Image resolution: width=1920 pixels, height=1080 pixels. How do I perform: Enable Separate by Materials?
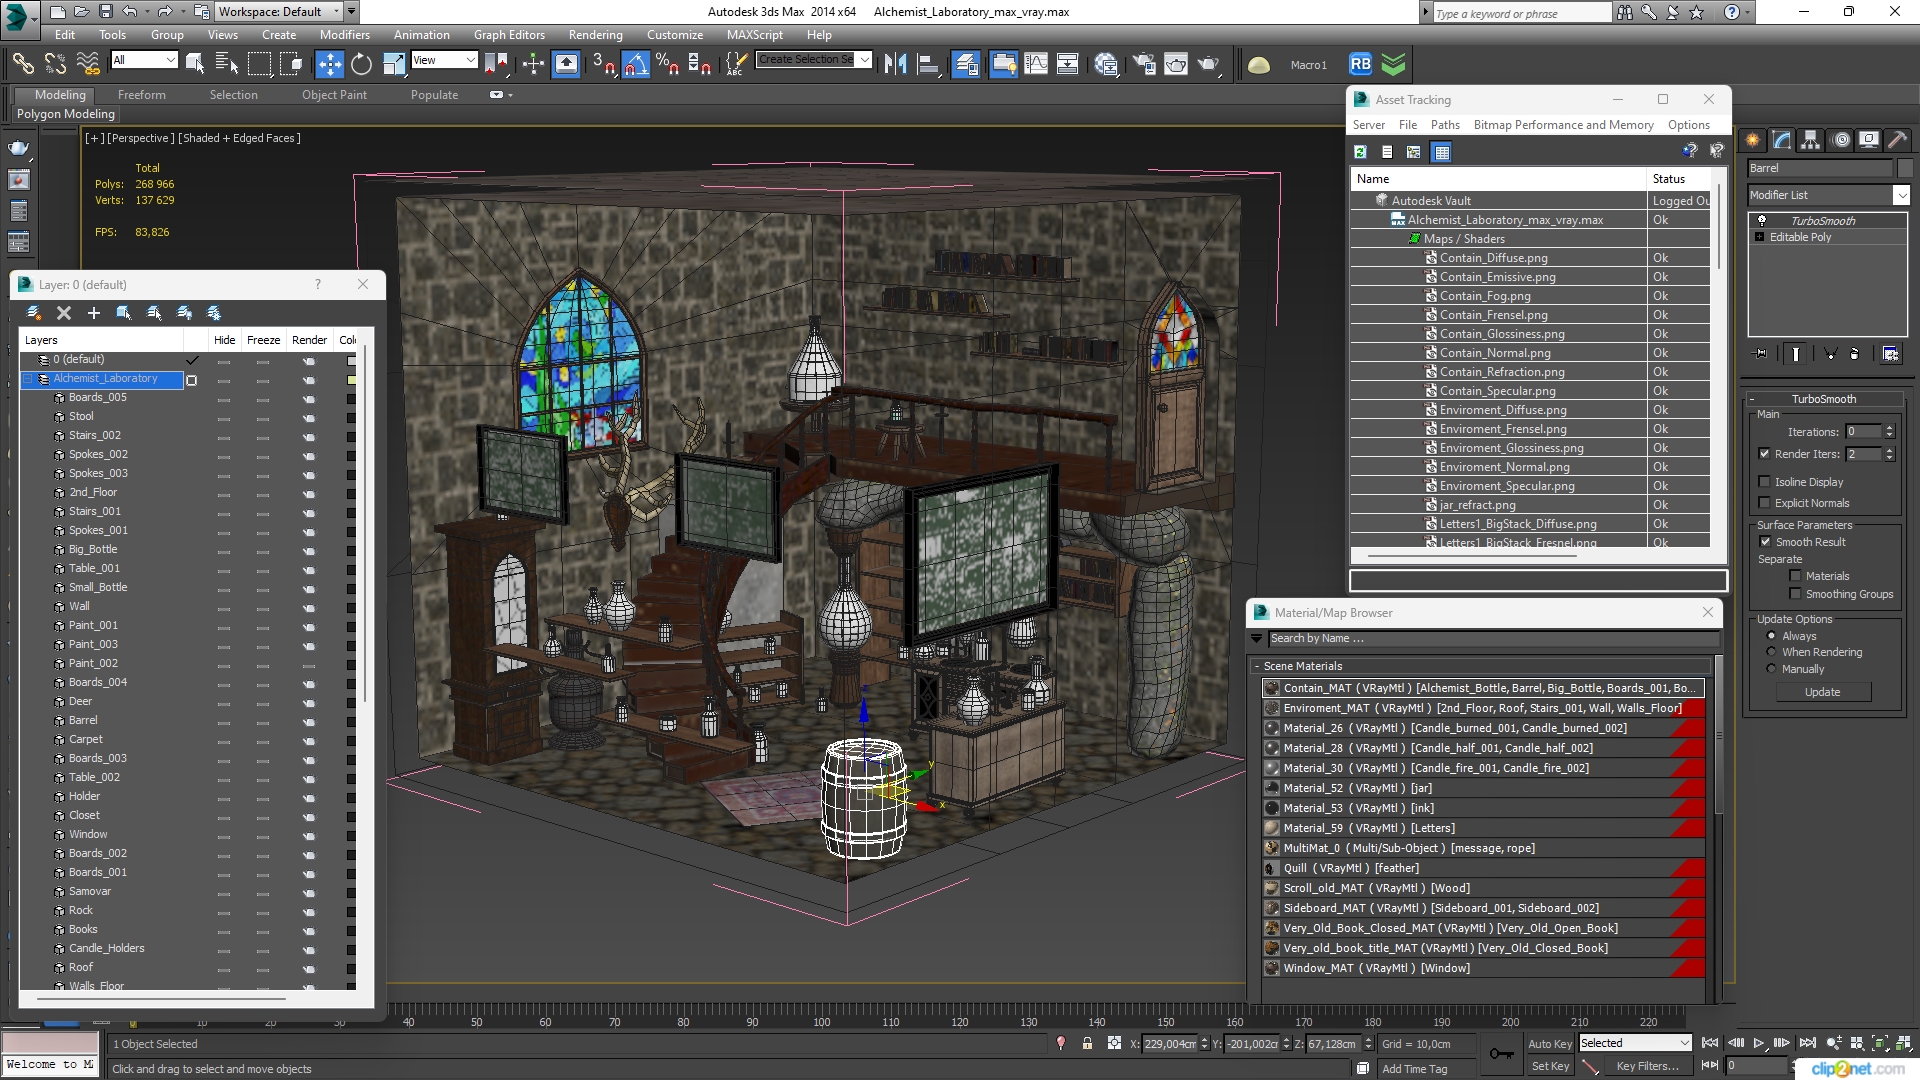pos(1795,576)
